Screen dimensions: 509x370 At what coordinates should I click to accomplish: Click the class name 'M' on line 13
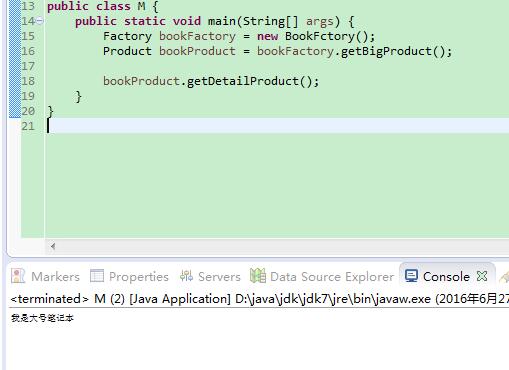pos(141,6)
